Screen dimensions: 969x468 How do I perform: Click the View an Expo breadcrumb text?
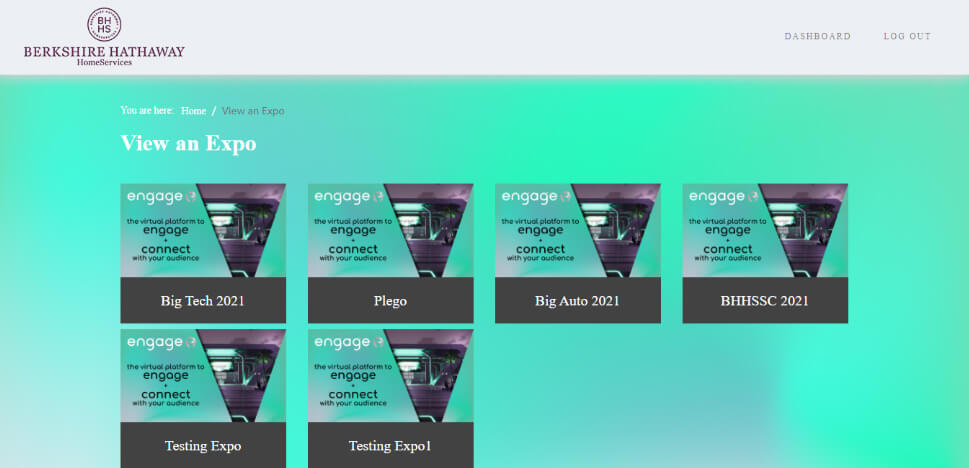click(x=253, y=111)
